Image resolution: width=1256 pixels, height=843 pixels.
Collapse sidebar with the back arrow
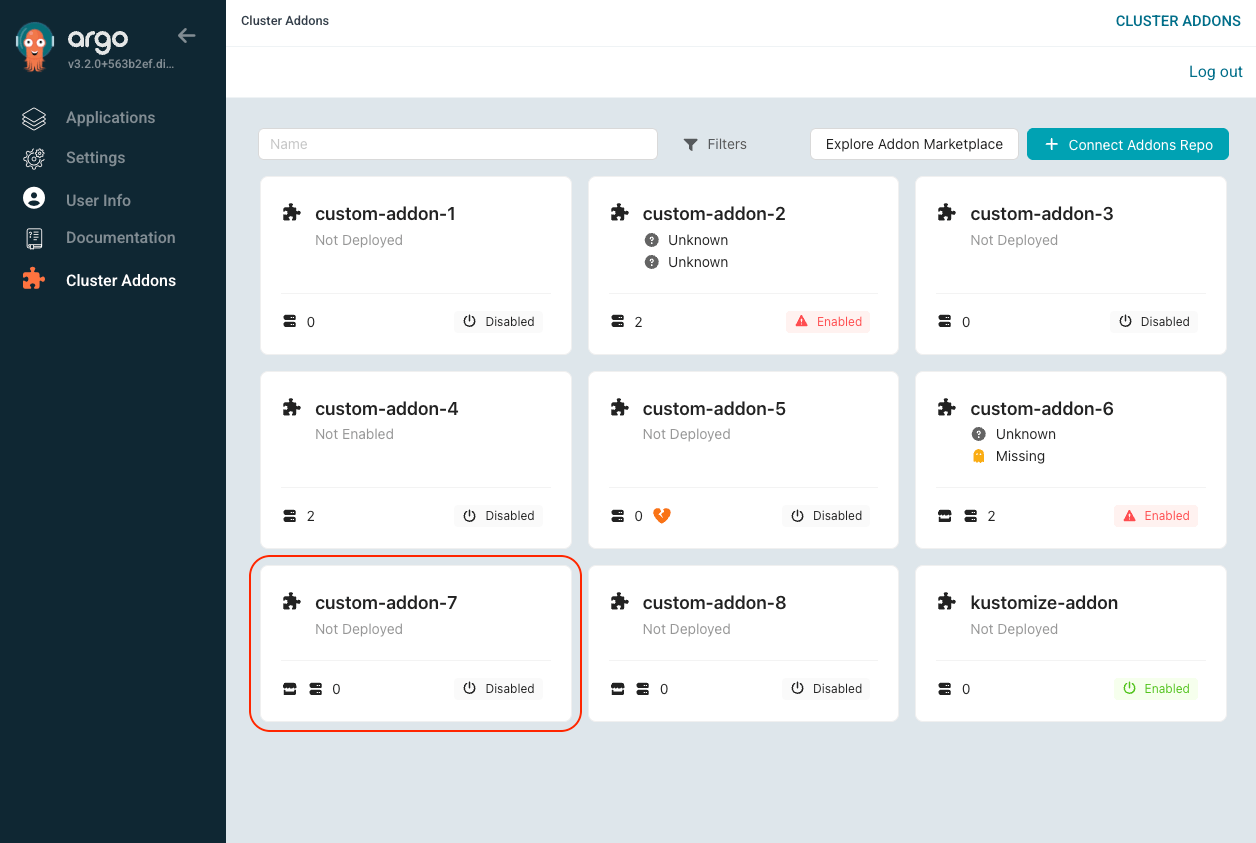coord(186,36)
